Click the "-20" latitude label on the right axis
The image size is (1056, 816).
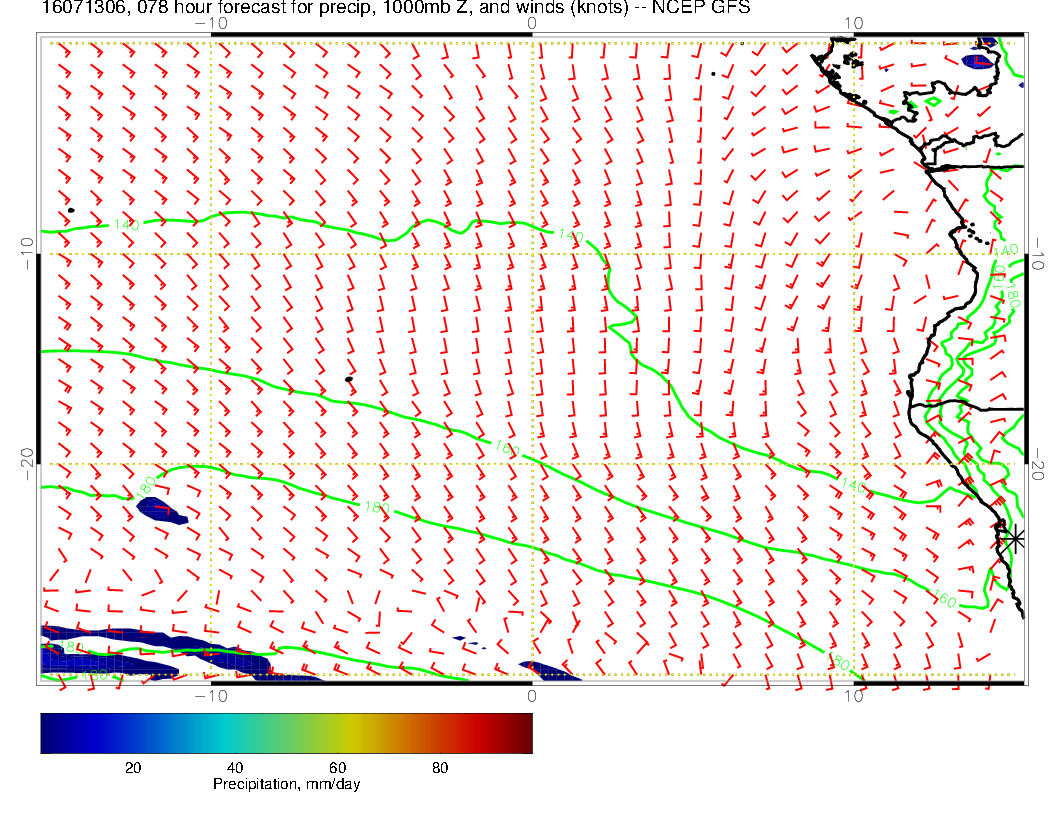pyautogui.click(x=1037, y=464)
